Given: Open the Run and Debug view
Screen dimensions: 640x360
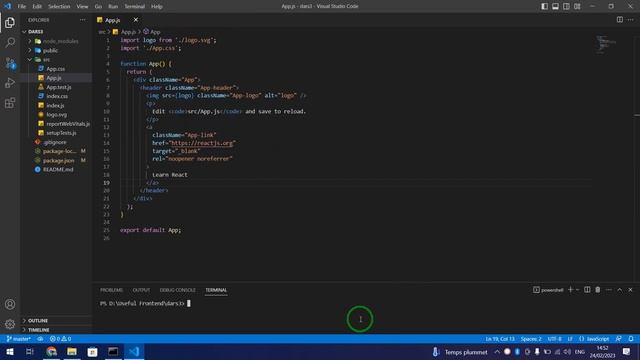Looking at the screenshot, I should pyautogui.click(x=10, y=83).
